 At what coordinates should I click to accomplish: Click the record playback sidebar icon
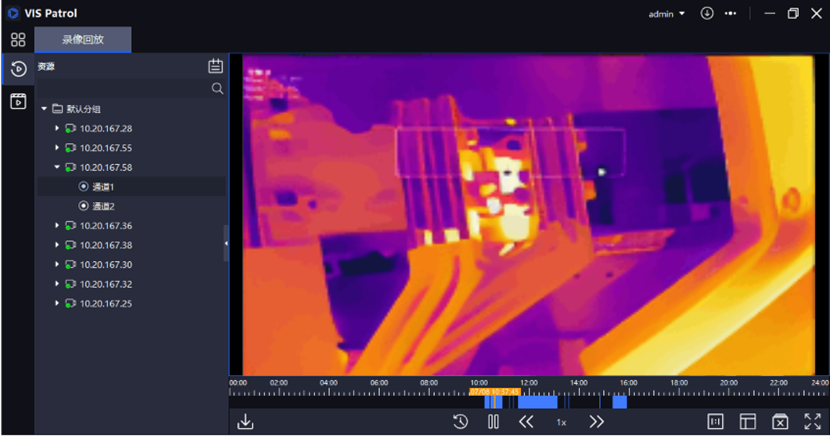pos(17,69)
